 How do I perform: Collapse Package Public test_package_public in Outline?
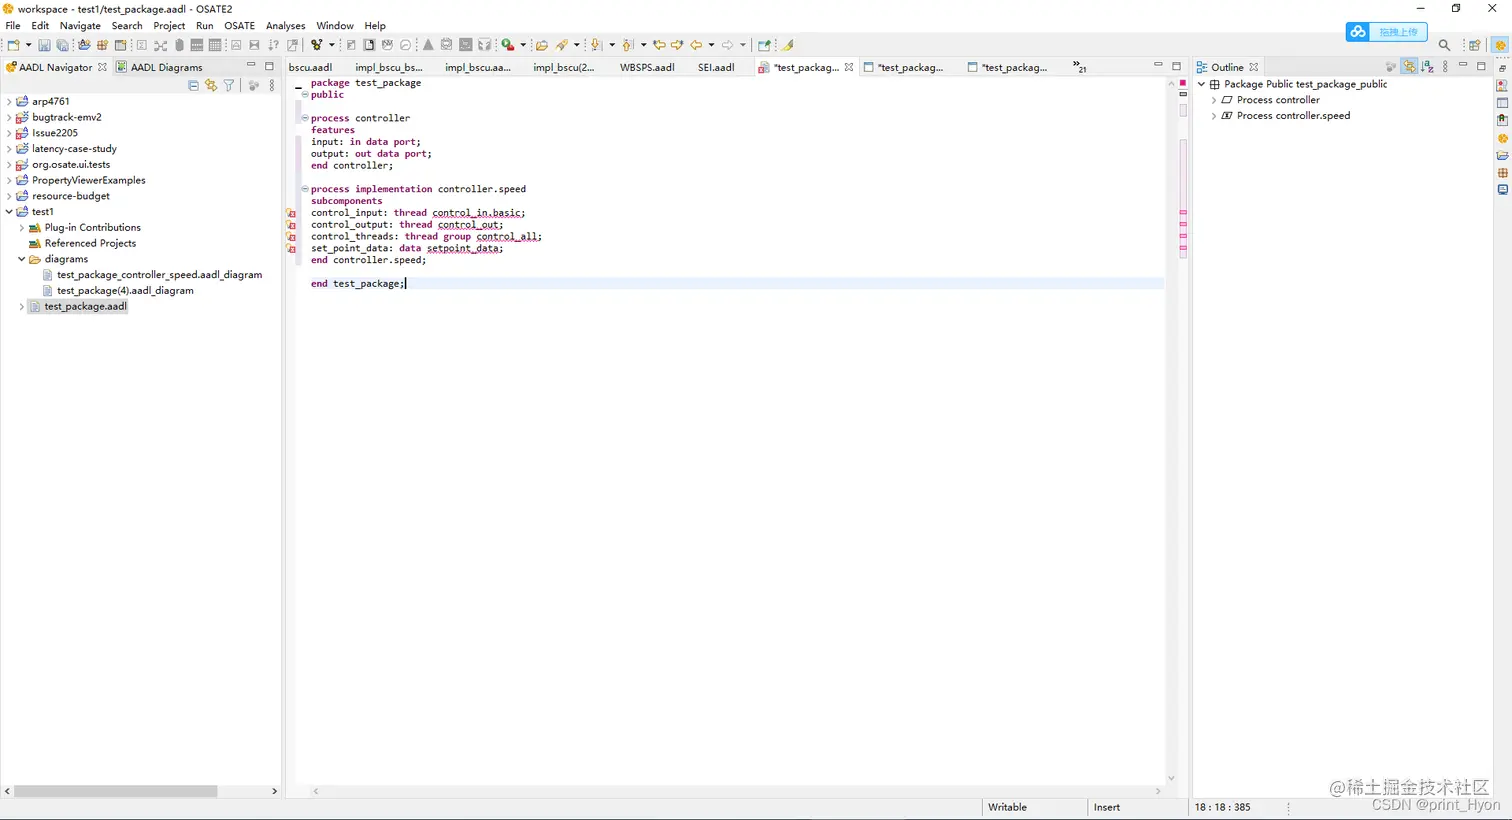pyautogui.click(x=1202, y=84)
